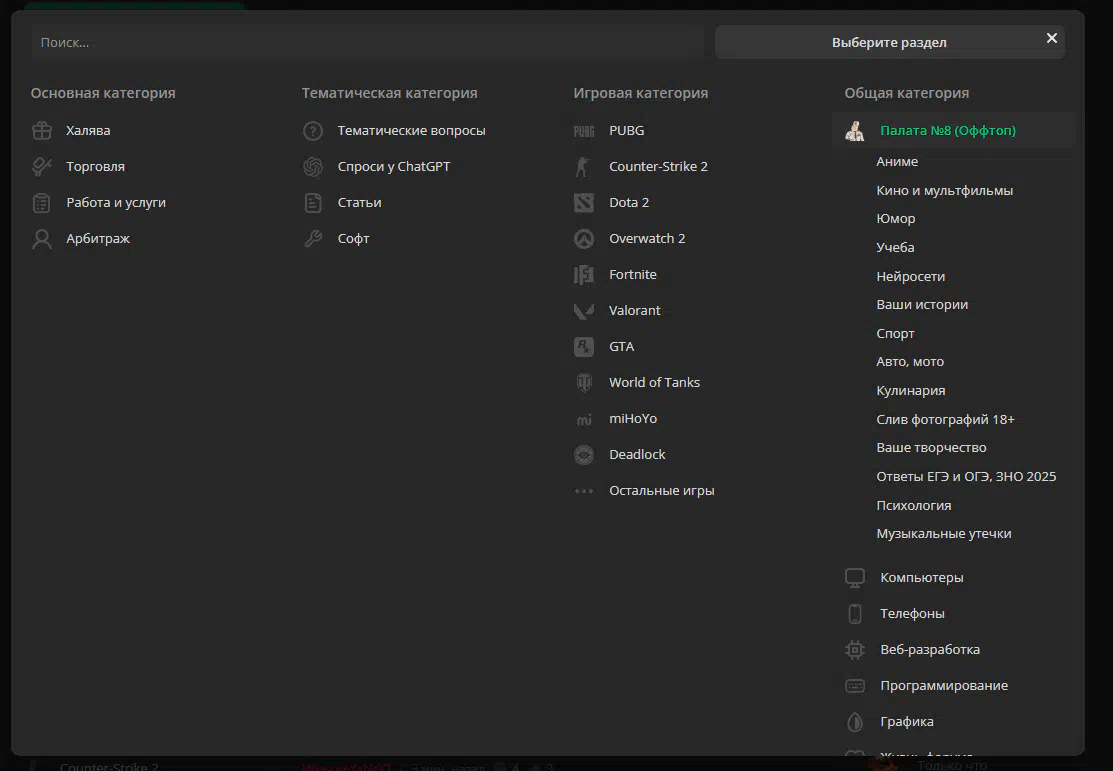The image size is (1113, 771).
Task: Open the Спорт subsection
Action: 896,334
